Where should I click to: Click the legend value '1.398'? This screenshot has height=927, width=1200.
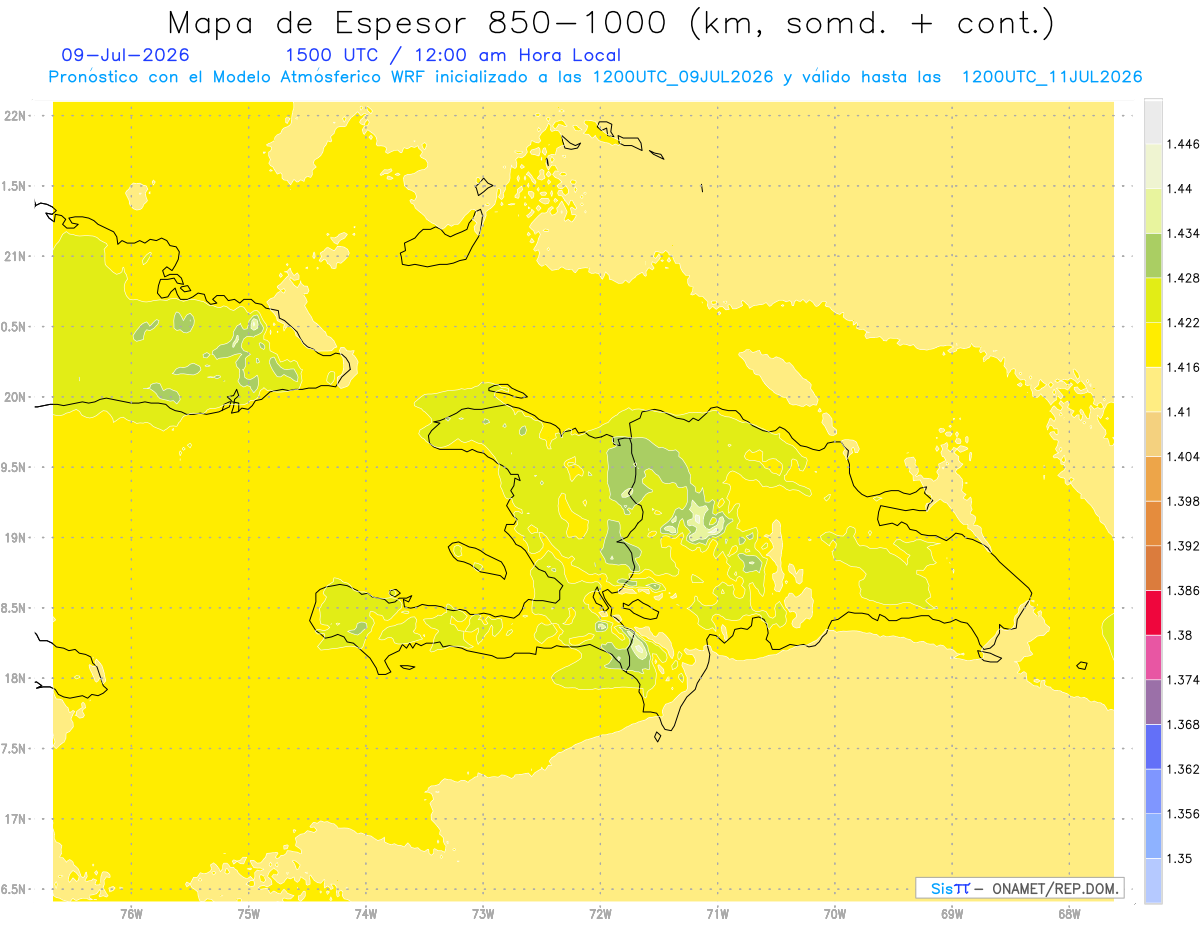point(1182,501)
